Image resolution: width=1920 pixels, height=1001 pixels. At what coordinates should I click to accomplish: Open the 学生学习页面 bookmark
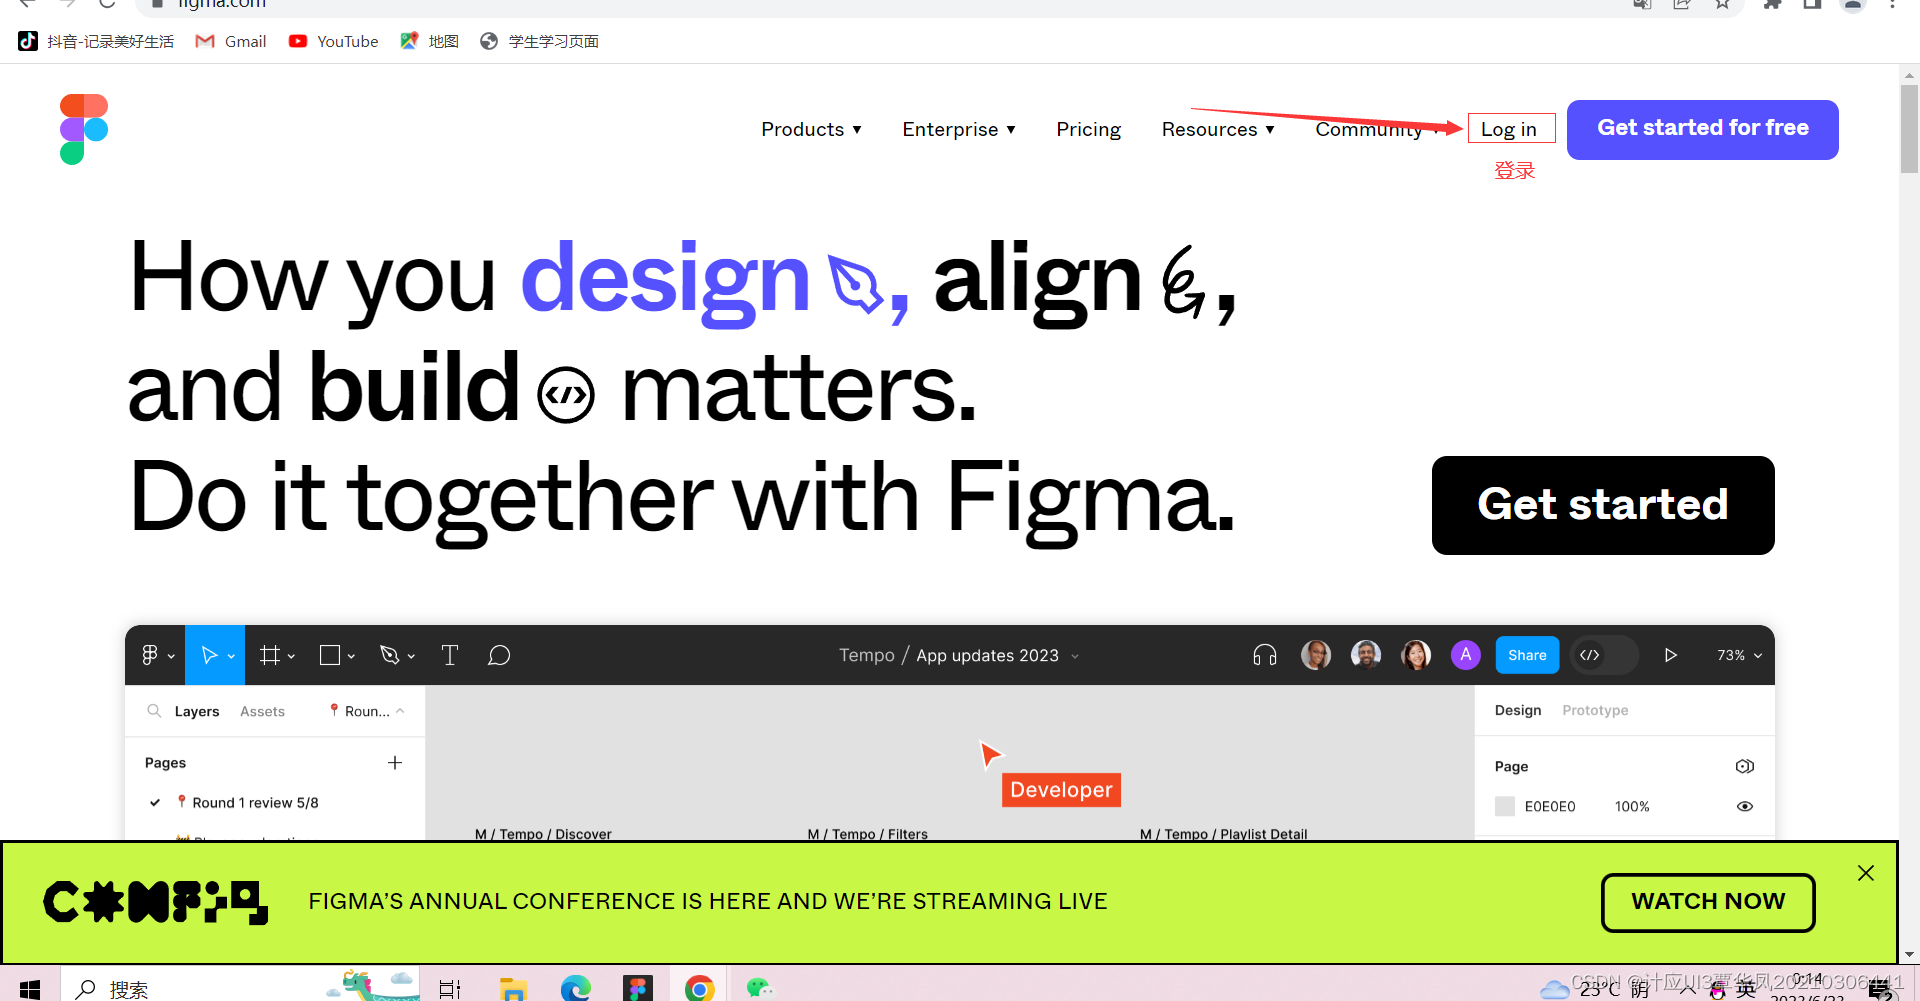click(539, 41)
